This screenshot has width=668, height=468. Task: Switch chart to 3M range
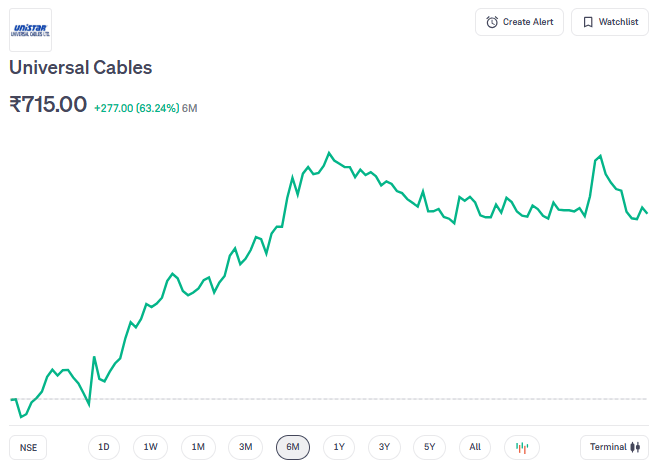point(245,447)
